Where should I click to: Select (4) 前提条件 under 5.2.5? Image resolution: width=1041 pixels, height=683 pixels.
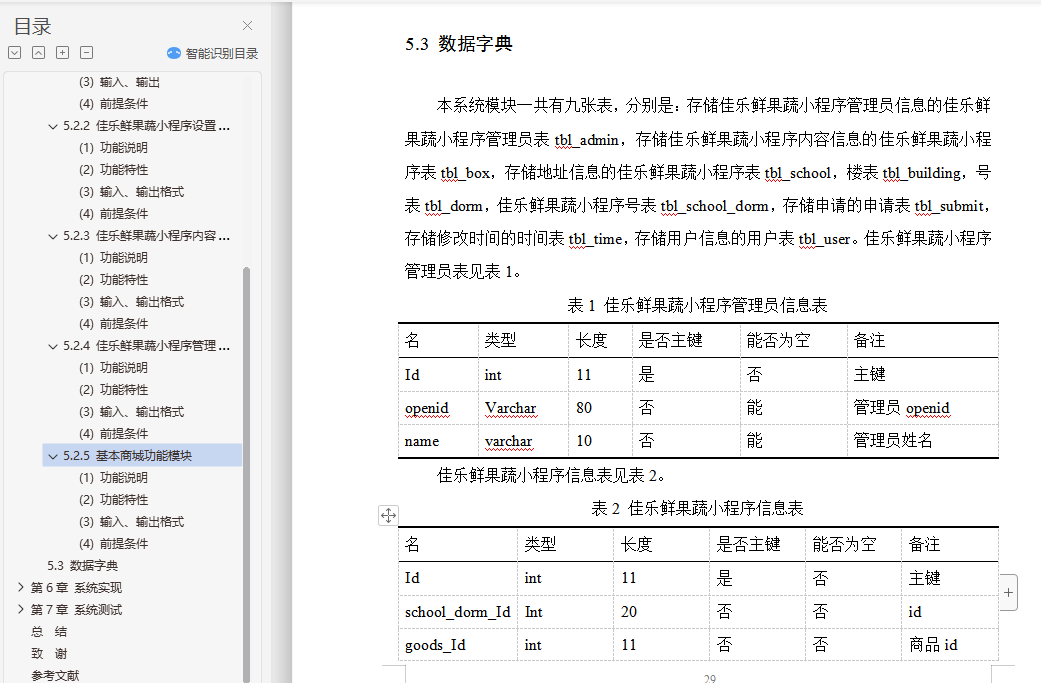coord(113,544)
